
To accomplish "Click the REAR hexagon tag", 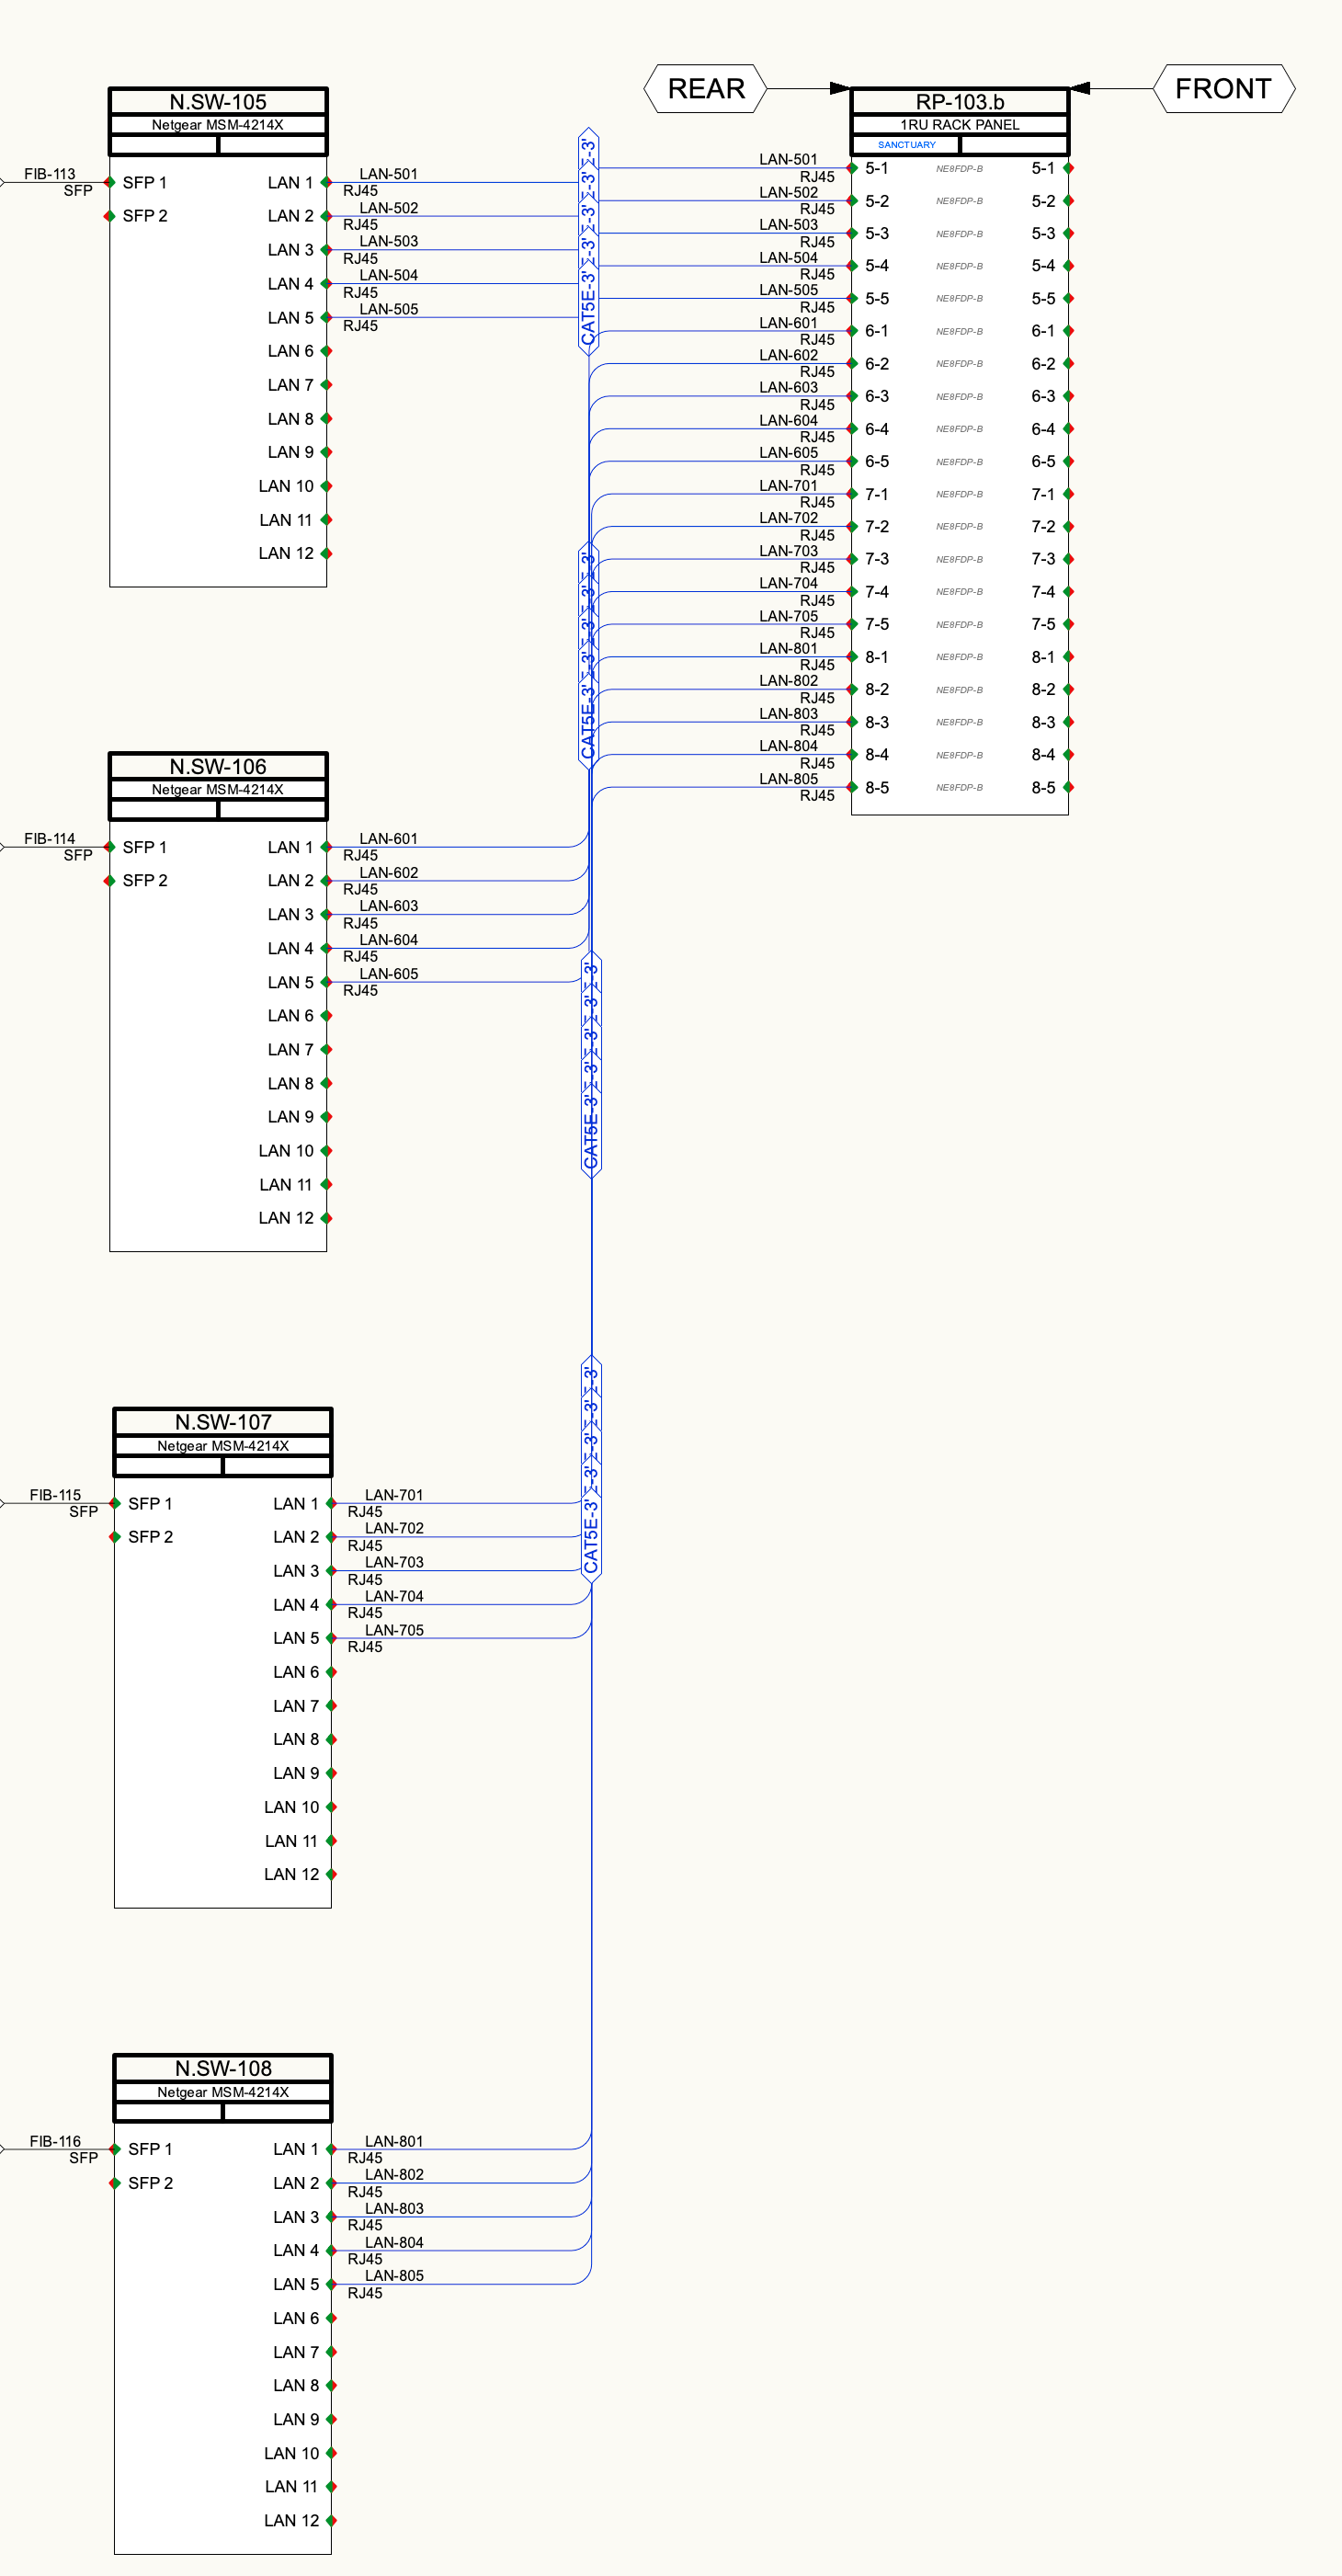I will click(705, 89).
